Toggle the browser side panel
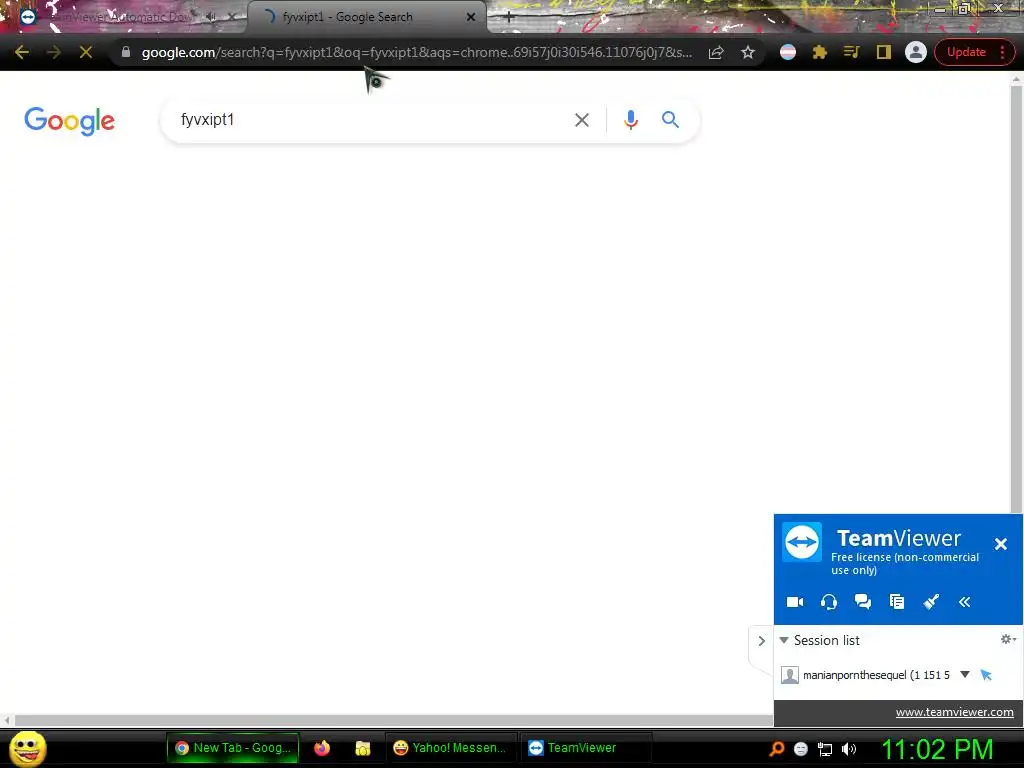Image resolution: width=1024 pixels, height=768 pixels. 884,52
